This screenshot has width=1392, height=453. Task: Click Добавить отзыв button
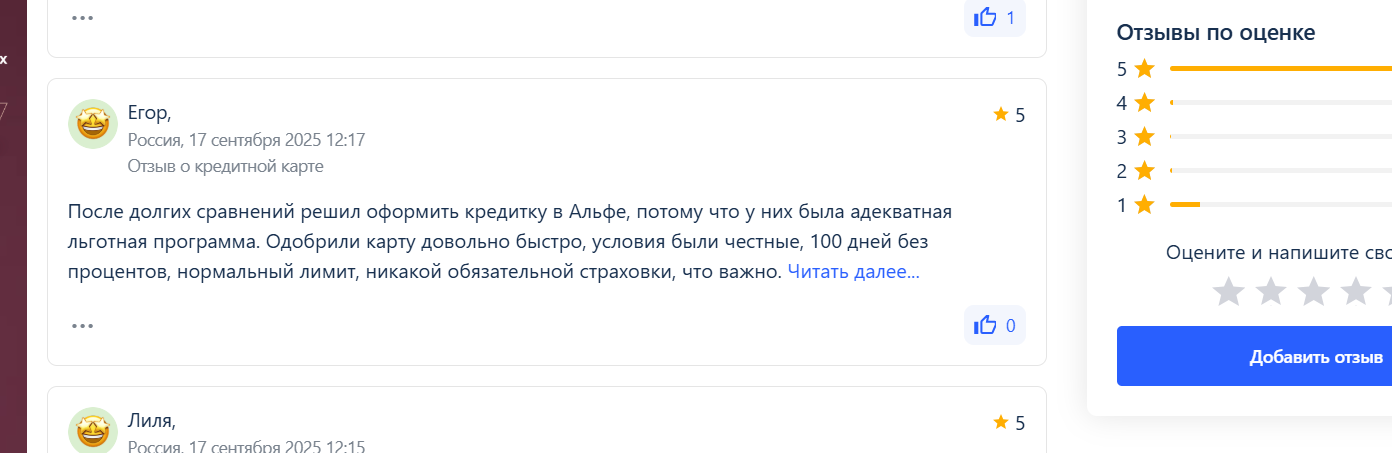pyautogui.click(x=1254, y=356)
